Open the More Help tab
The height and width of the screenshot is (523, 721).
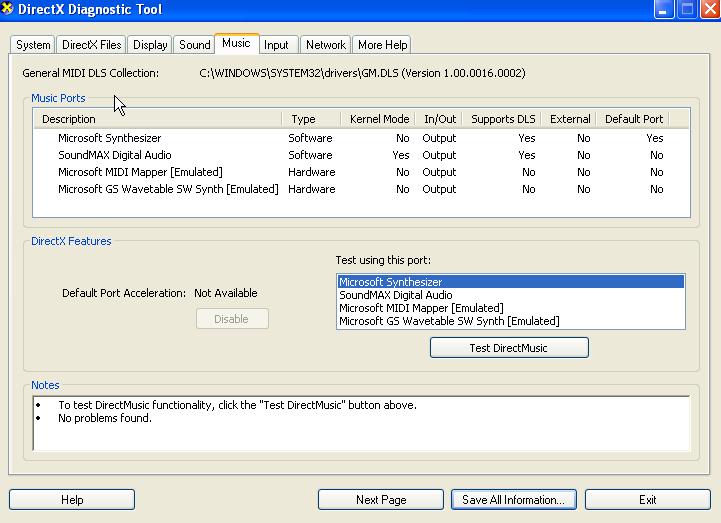(382, 45)
